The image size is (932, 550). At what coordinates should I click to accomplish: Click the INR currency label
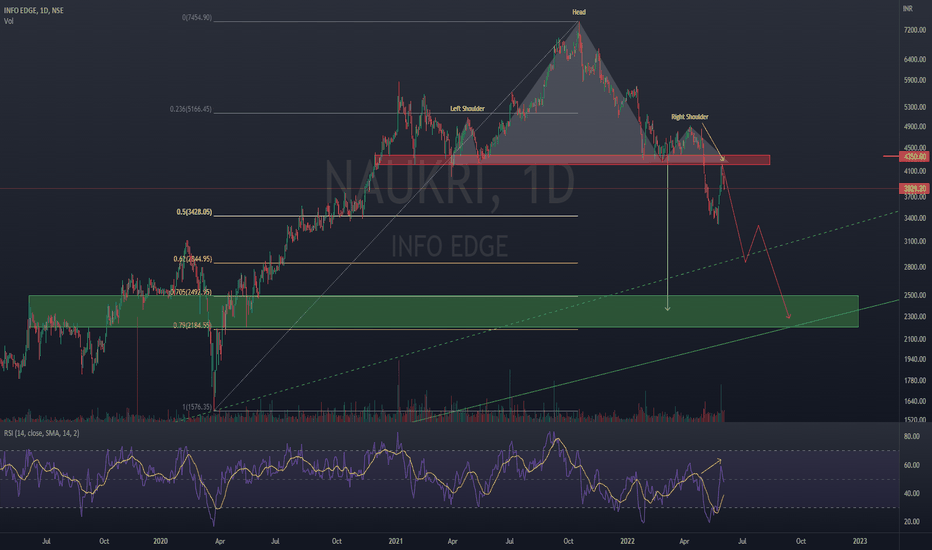pos(908,8)
